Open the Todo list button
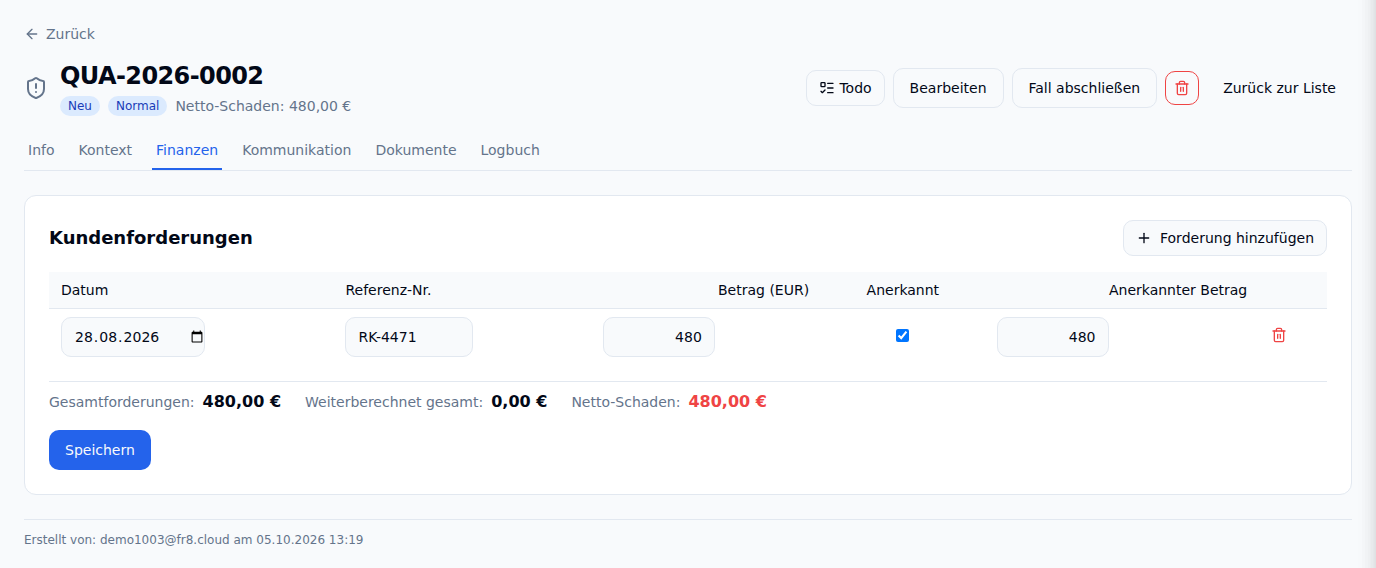This screenshot has width=1376, height=568. pos(845,88)
